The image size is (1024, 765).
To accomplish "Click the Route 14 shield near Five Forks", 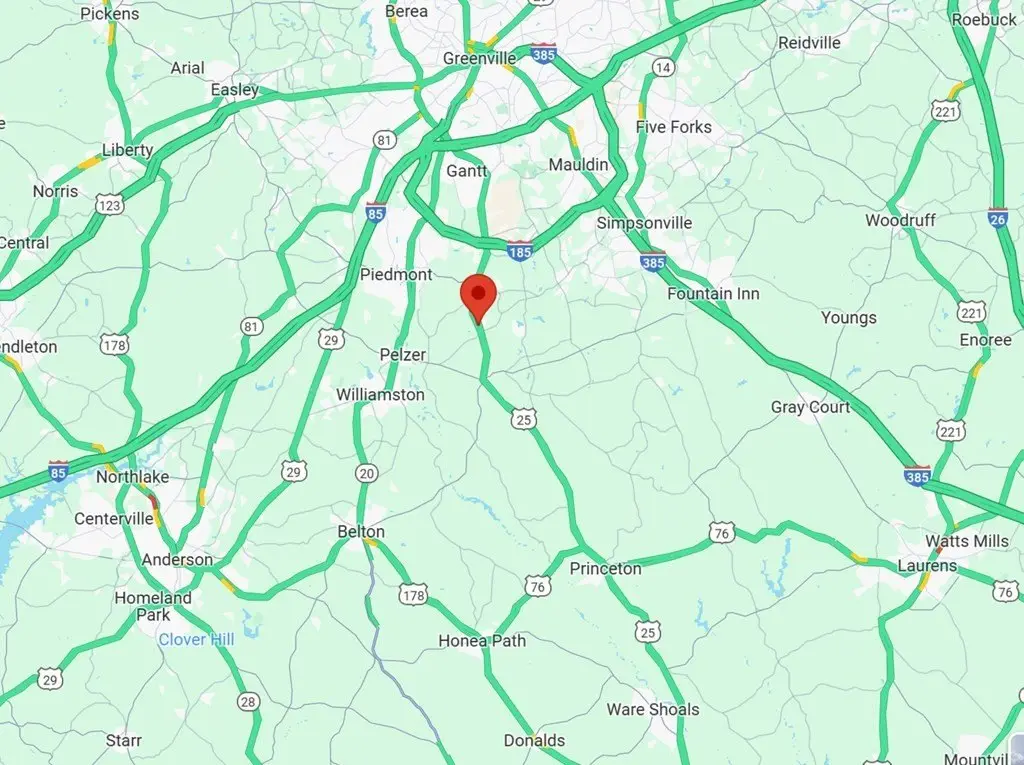I will point(663,67).
